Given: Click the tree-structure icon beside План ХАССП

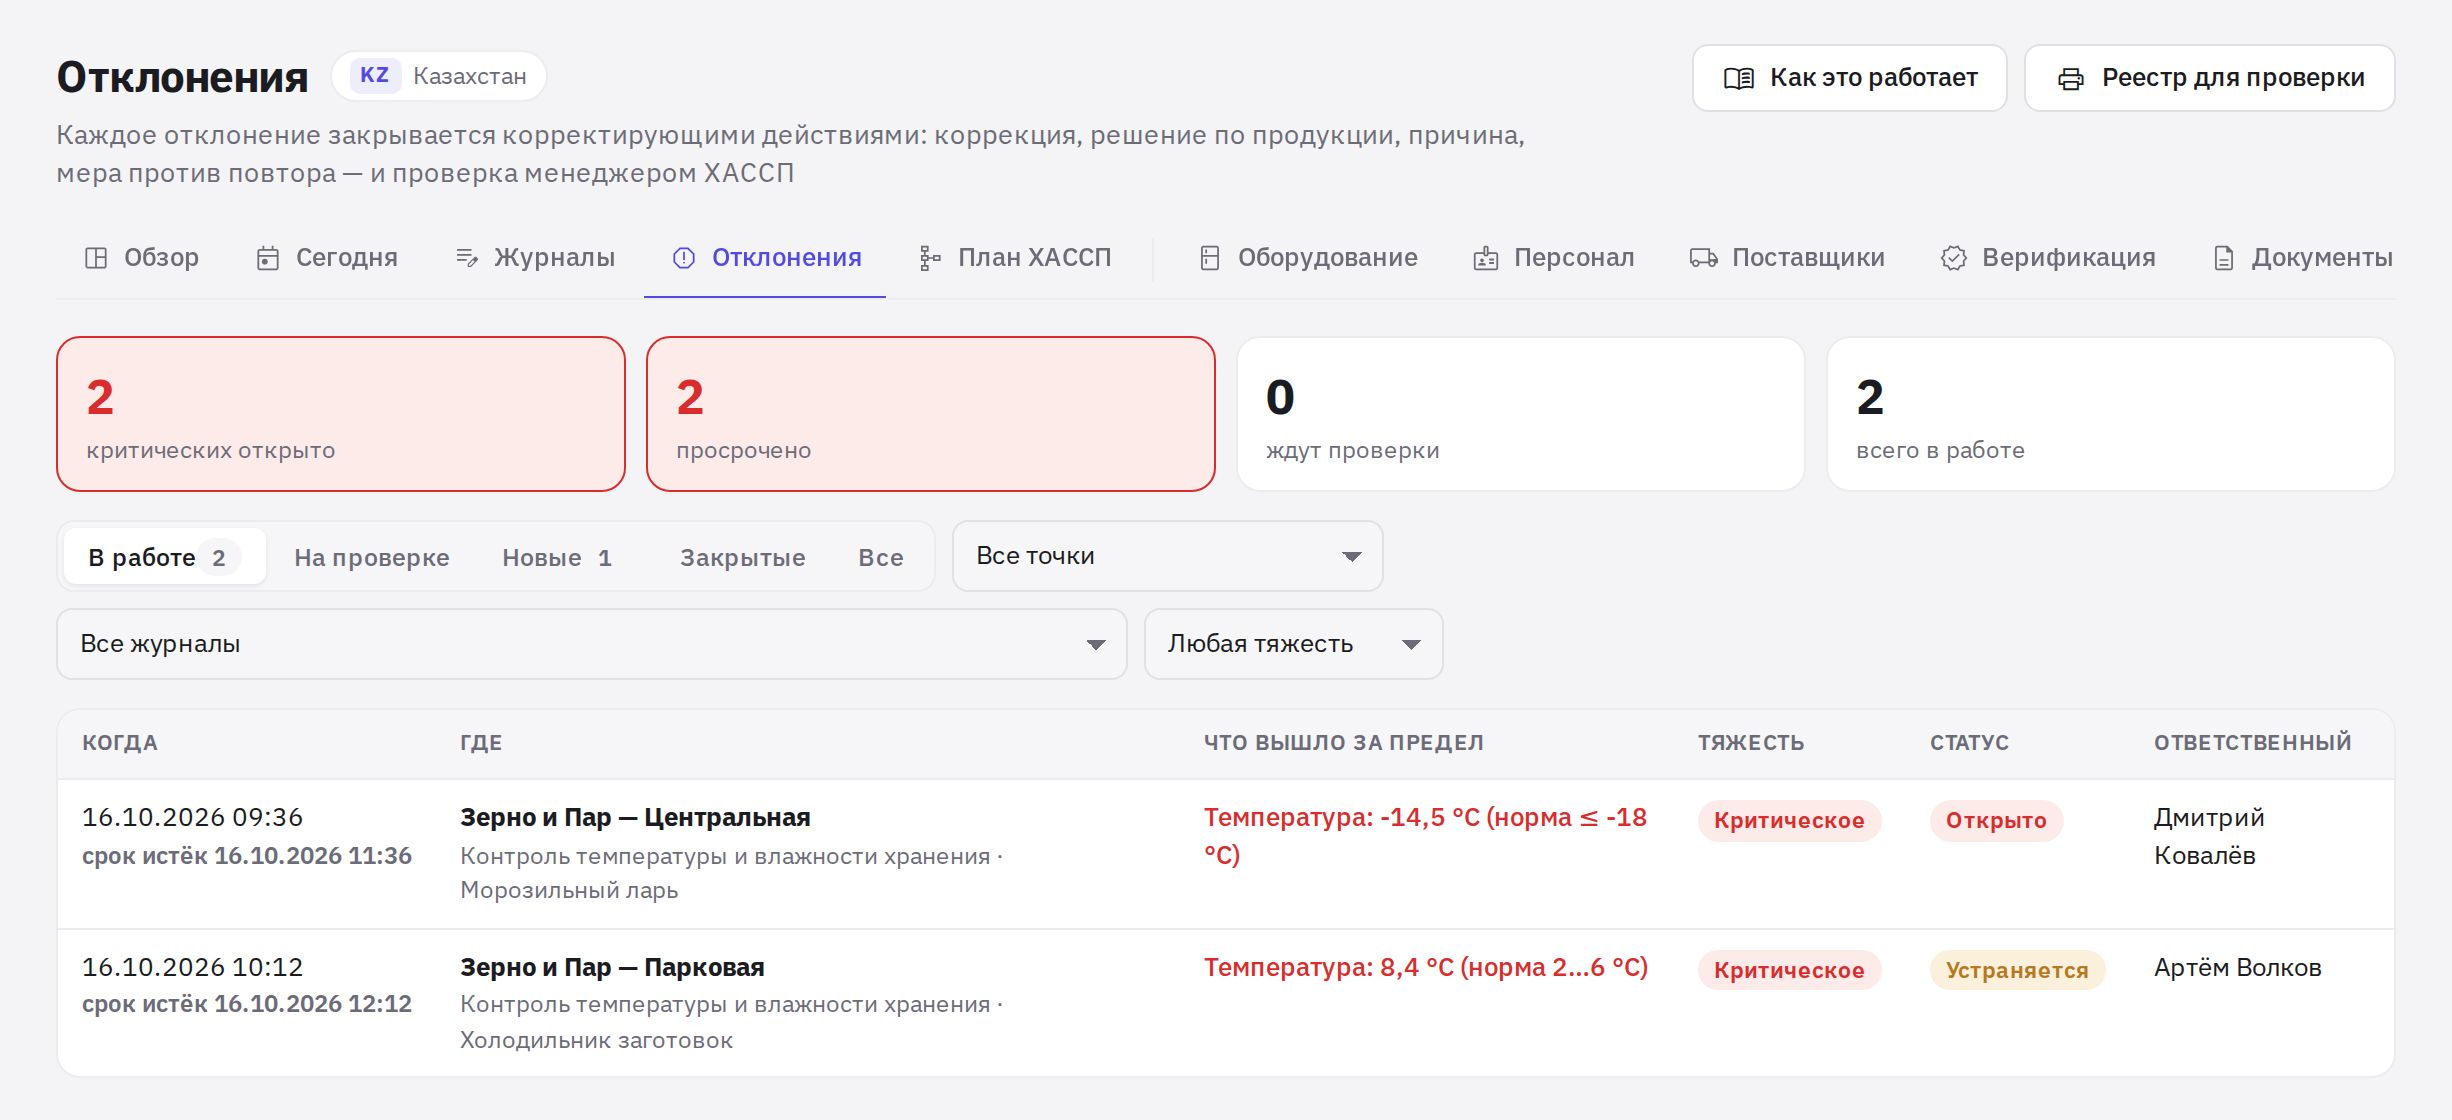Looking at the screenshot, I should tap(930, 258).
